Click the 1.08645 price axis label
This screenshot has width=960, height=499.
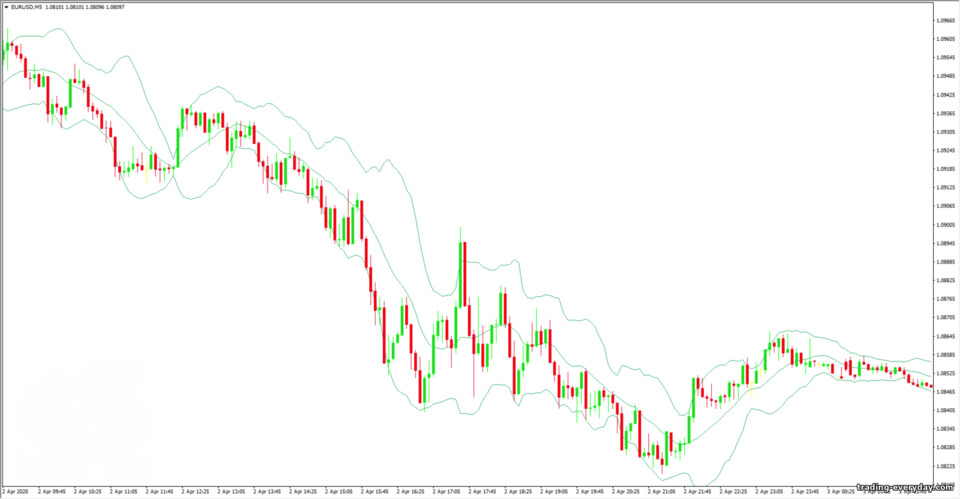point(945,336)
